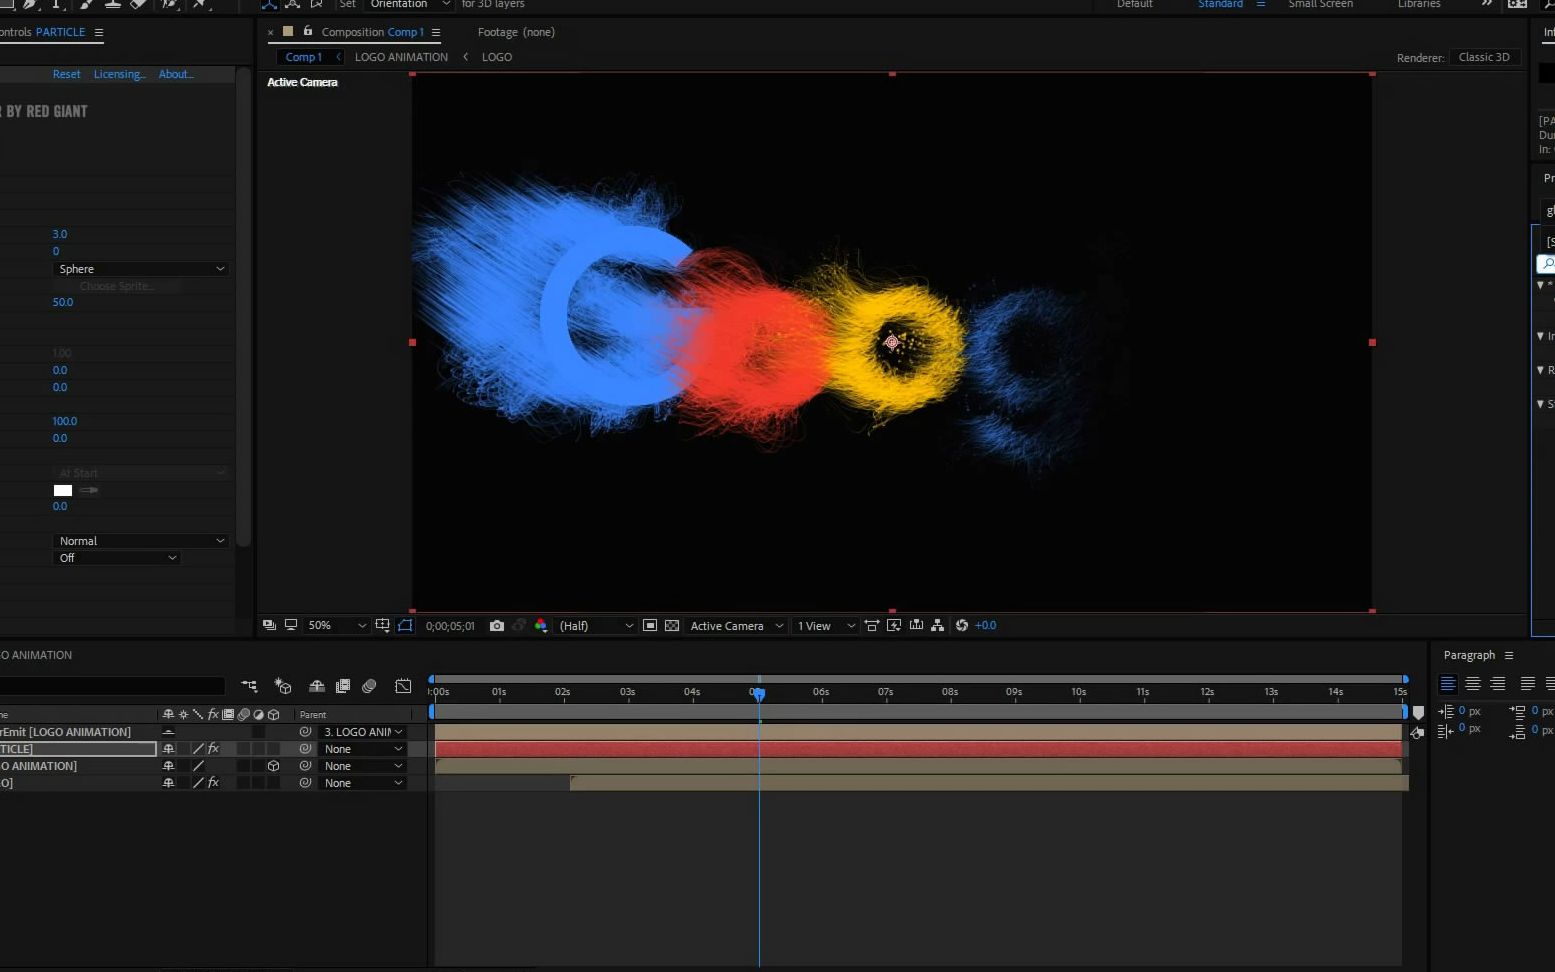Select Libraries workspace
Image resolution: width=1555 pixels, height=972 pixels.
pos(1419,4)
